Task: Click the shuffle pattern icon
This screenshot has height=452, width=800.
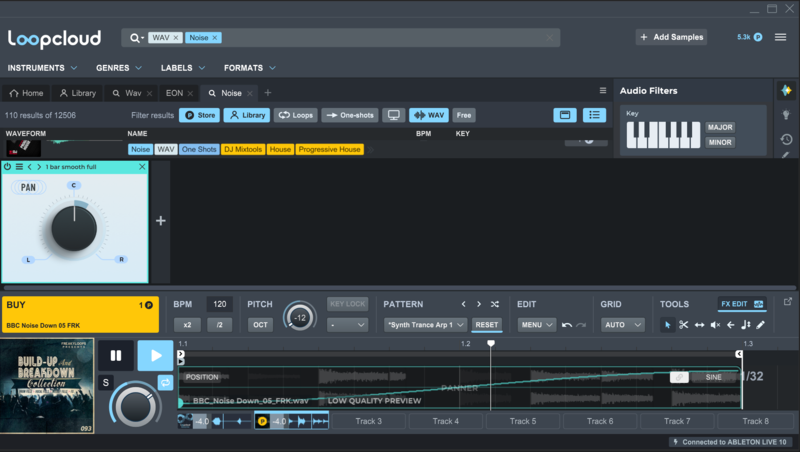Action: point(495,304)
